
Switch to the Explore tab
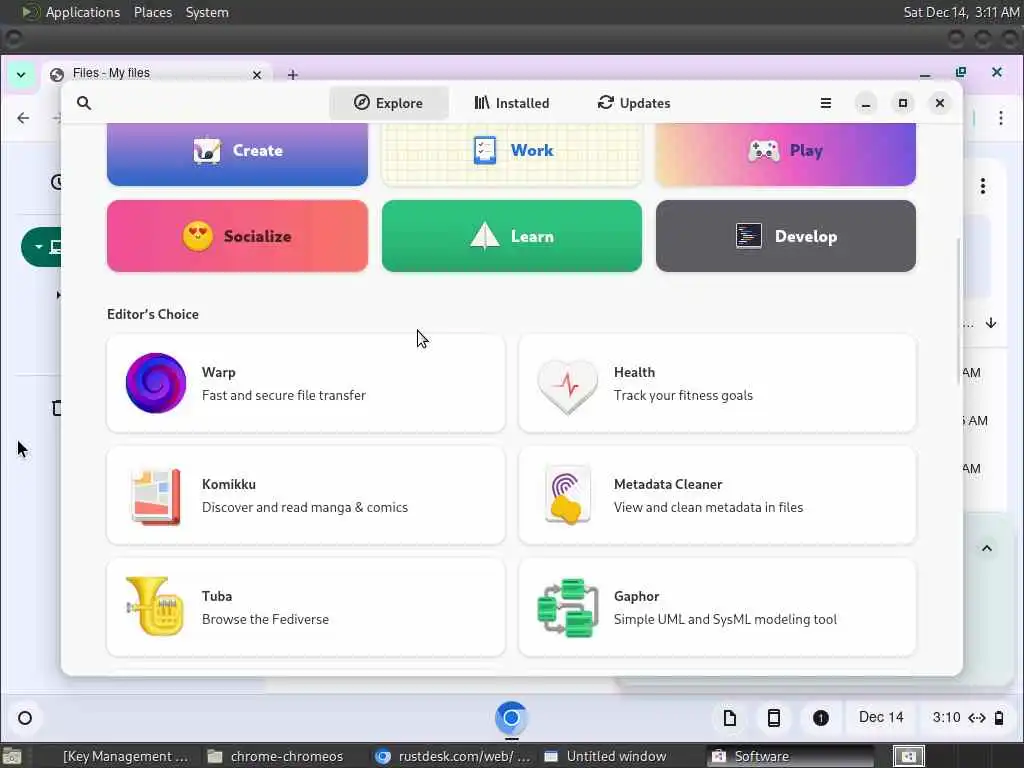pyautogui.click(x=389, y=103)
